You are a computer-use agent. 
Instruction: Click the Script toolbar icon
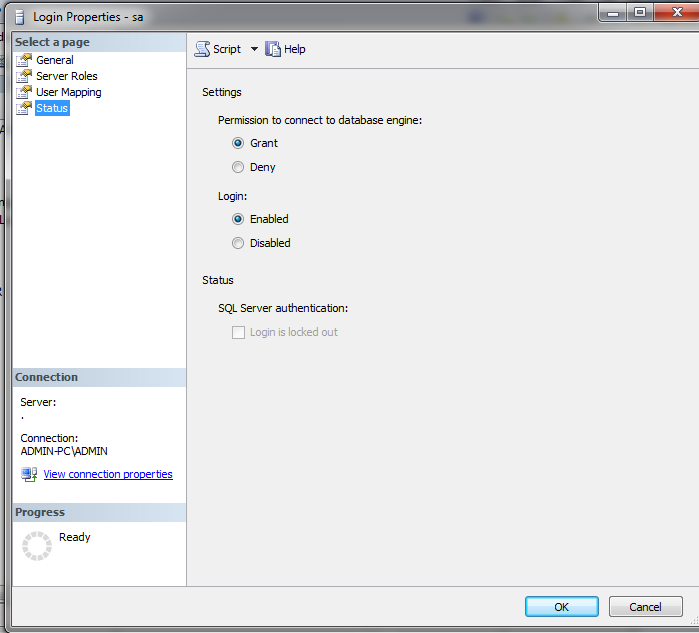click(x=202, y=49)
